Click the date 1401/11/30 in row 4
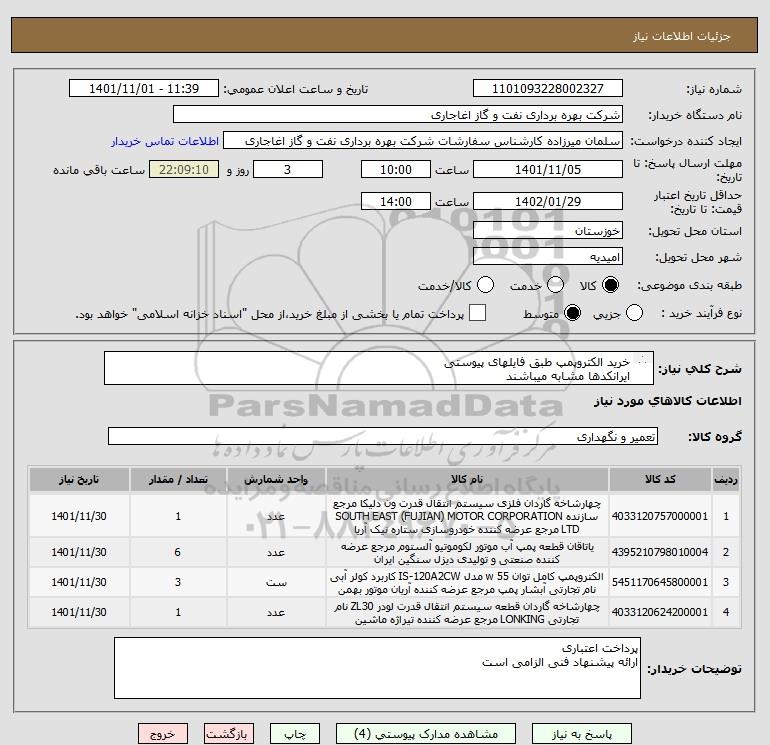This screenshot has height=745, width=770. pyautogui.click(x=79, y=612)
